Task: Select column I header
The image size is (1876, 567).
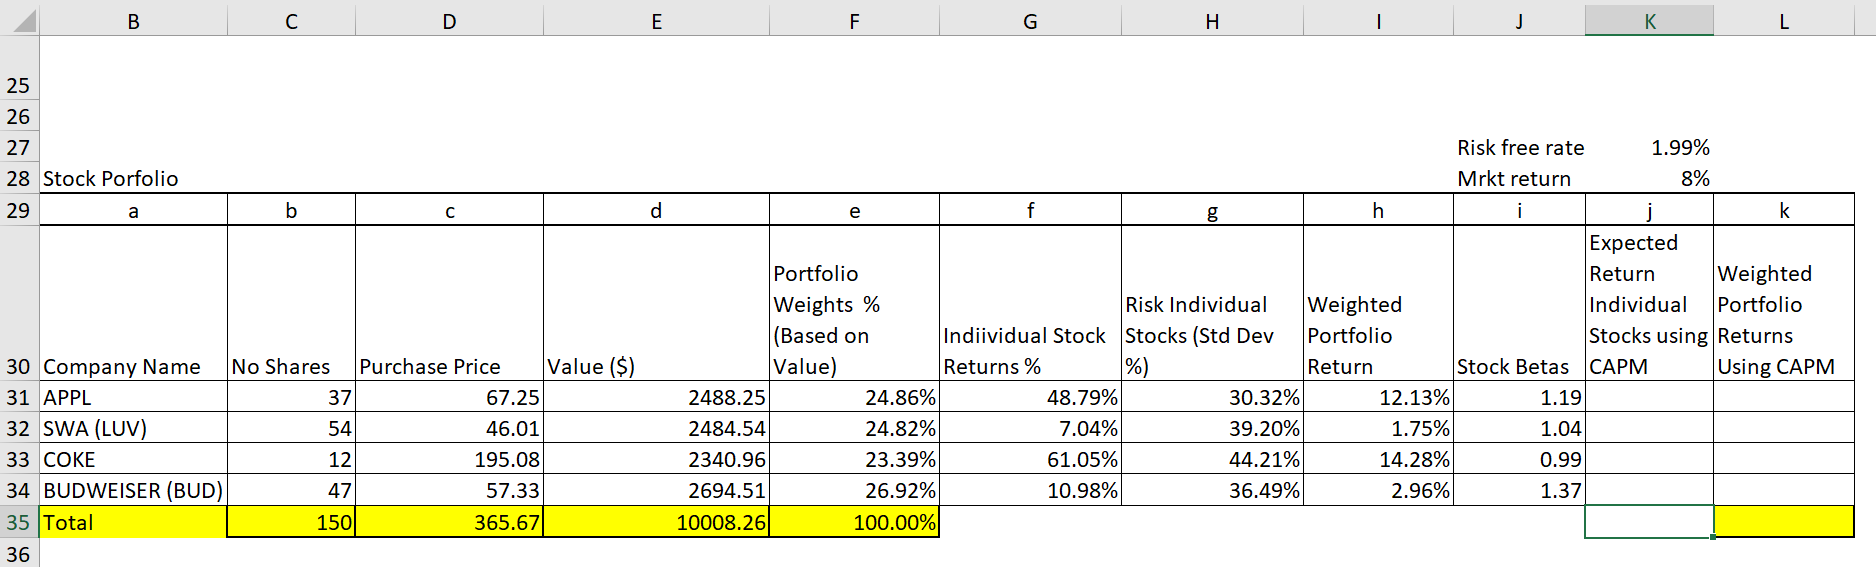Action: coord(1379,21)
